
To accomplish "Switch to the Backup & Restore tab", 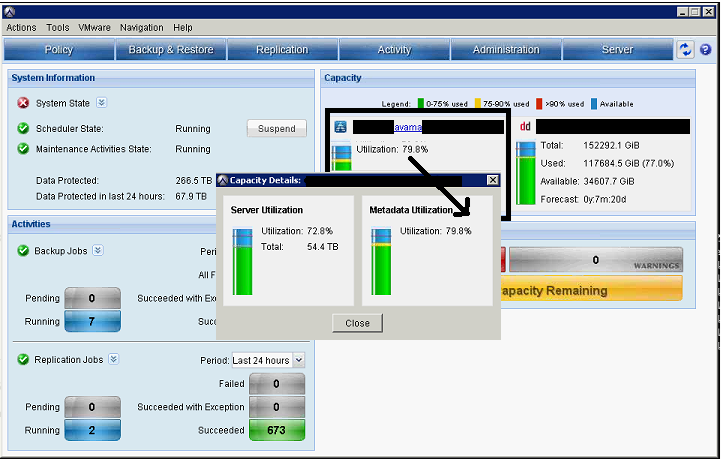I will [171, 50].
